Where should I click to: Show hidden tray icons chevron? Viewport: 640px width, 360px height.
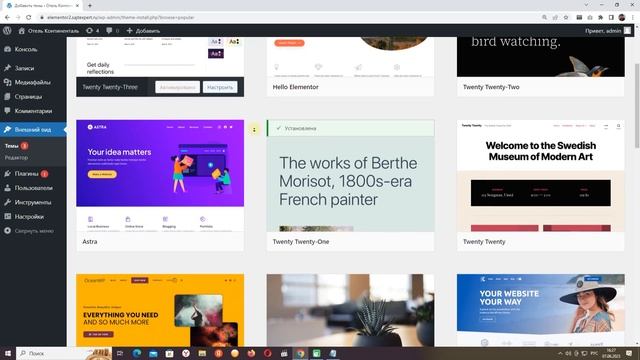coord(560,353)
